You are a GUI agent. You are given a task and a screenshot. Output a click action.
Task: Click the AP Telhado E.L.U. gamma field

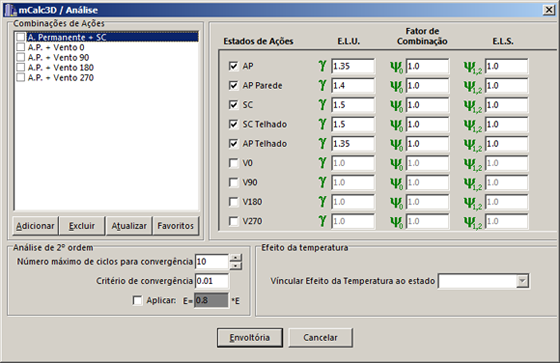[x=353, y=144]
